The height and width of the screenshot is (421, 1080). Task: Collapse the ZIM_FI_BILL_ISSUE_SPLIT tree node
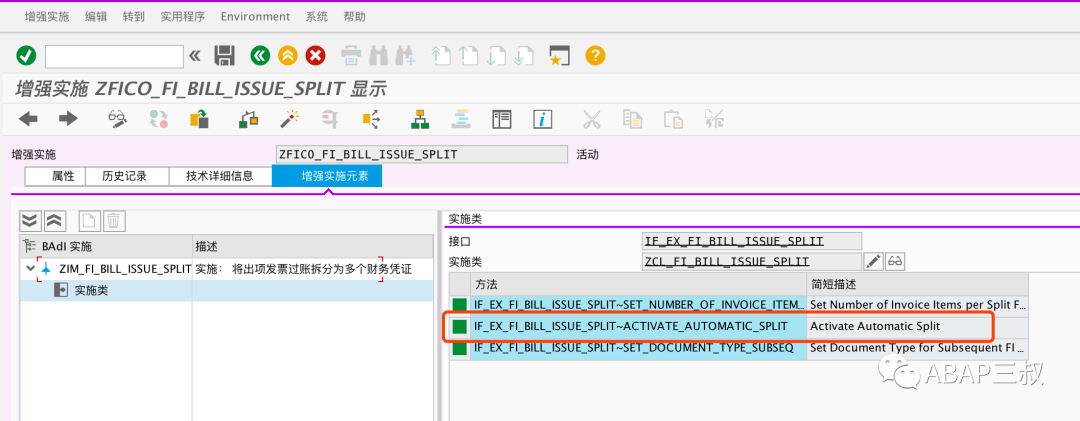[30, 269]
